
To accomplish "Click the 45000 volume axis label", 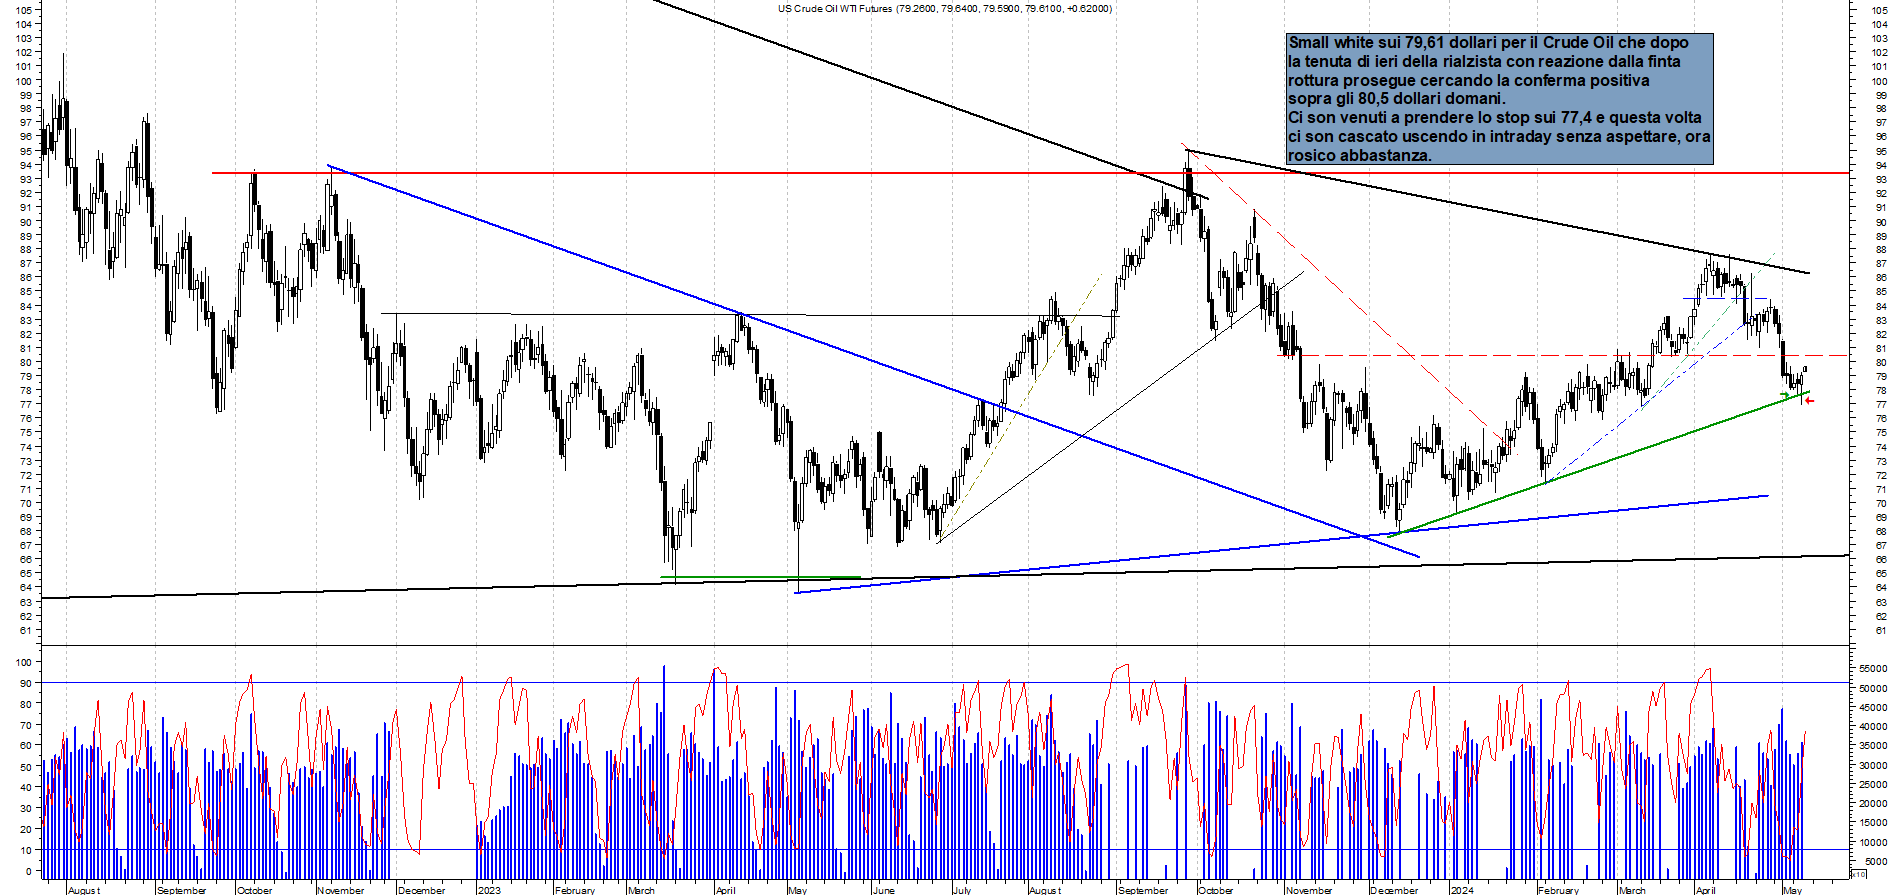I will 1873,707.
